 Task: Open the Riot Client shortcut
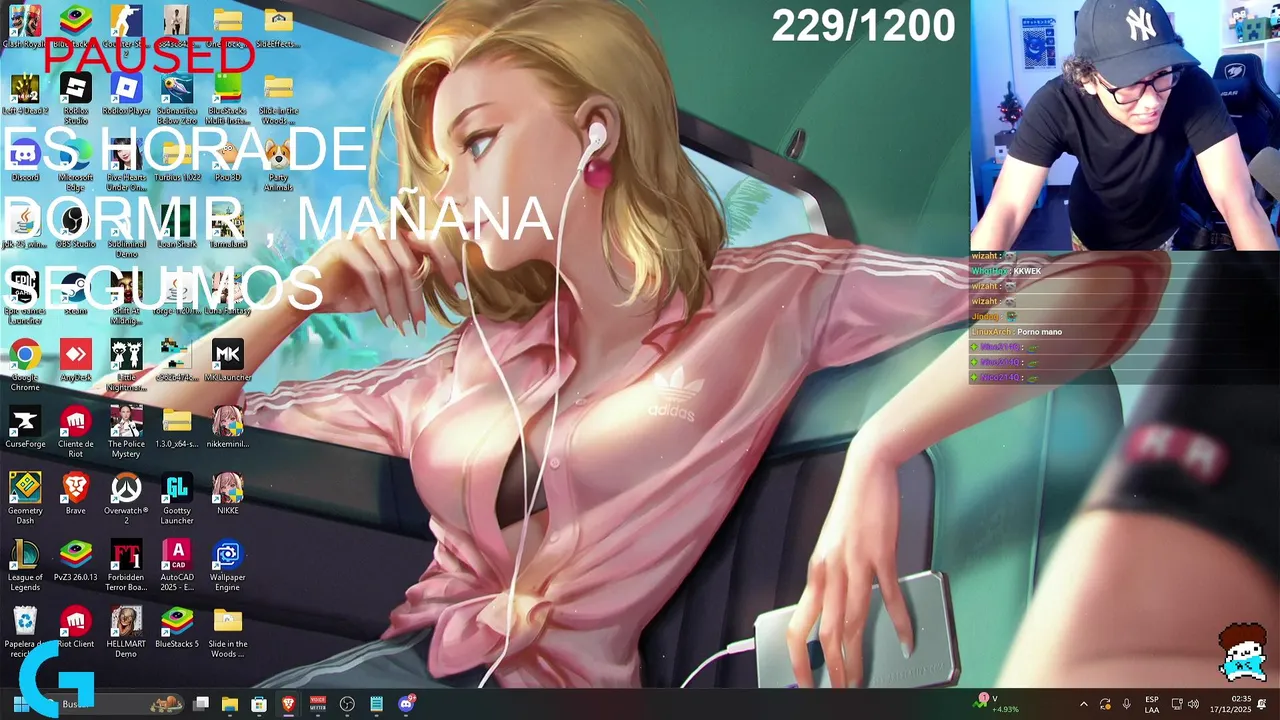[76, 628]
